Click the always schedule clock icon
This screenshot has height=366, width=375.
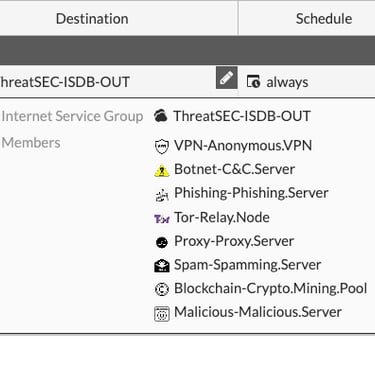click(253, 81)
